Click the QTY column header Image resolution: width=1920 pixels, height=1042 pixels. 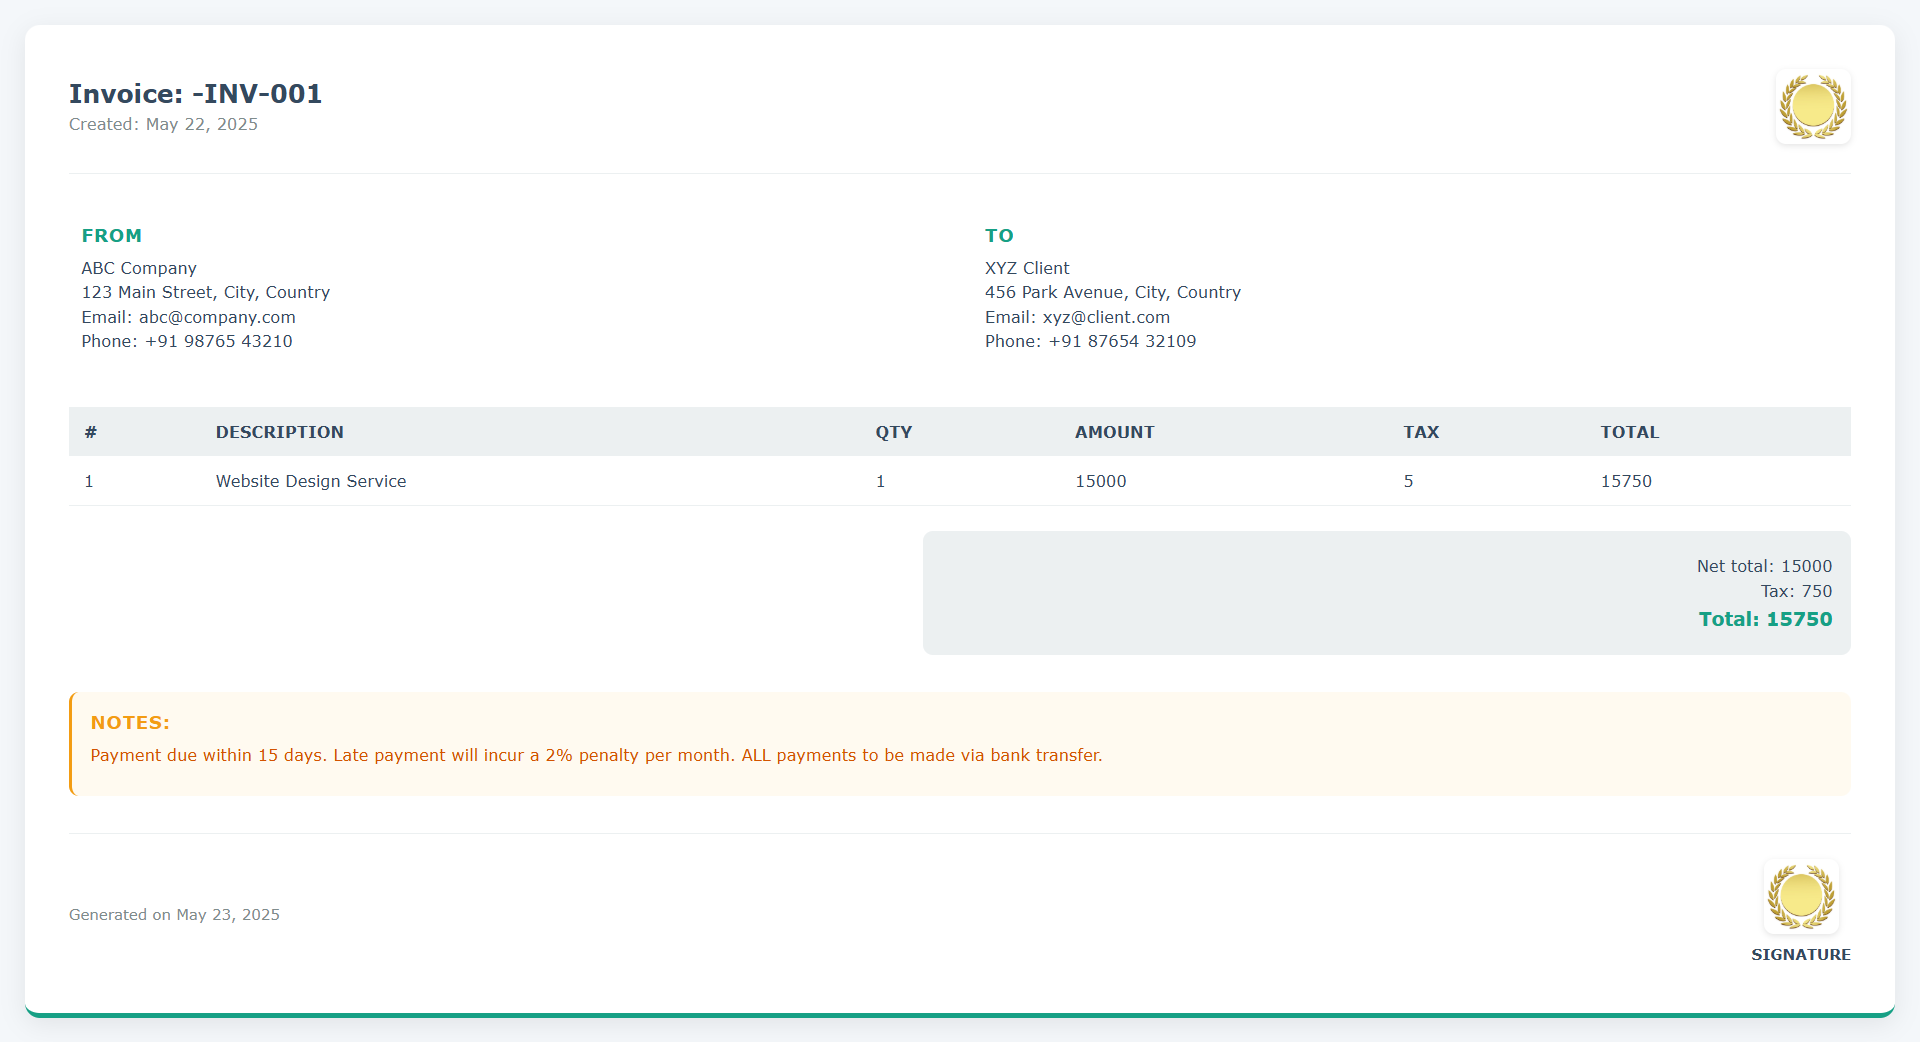click(x=893, y=432)
